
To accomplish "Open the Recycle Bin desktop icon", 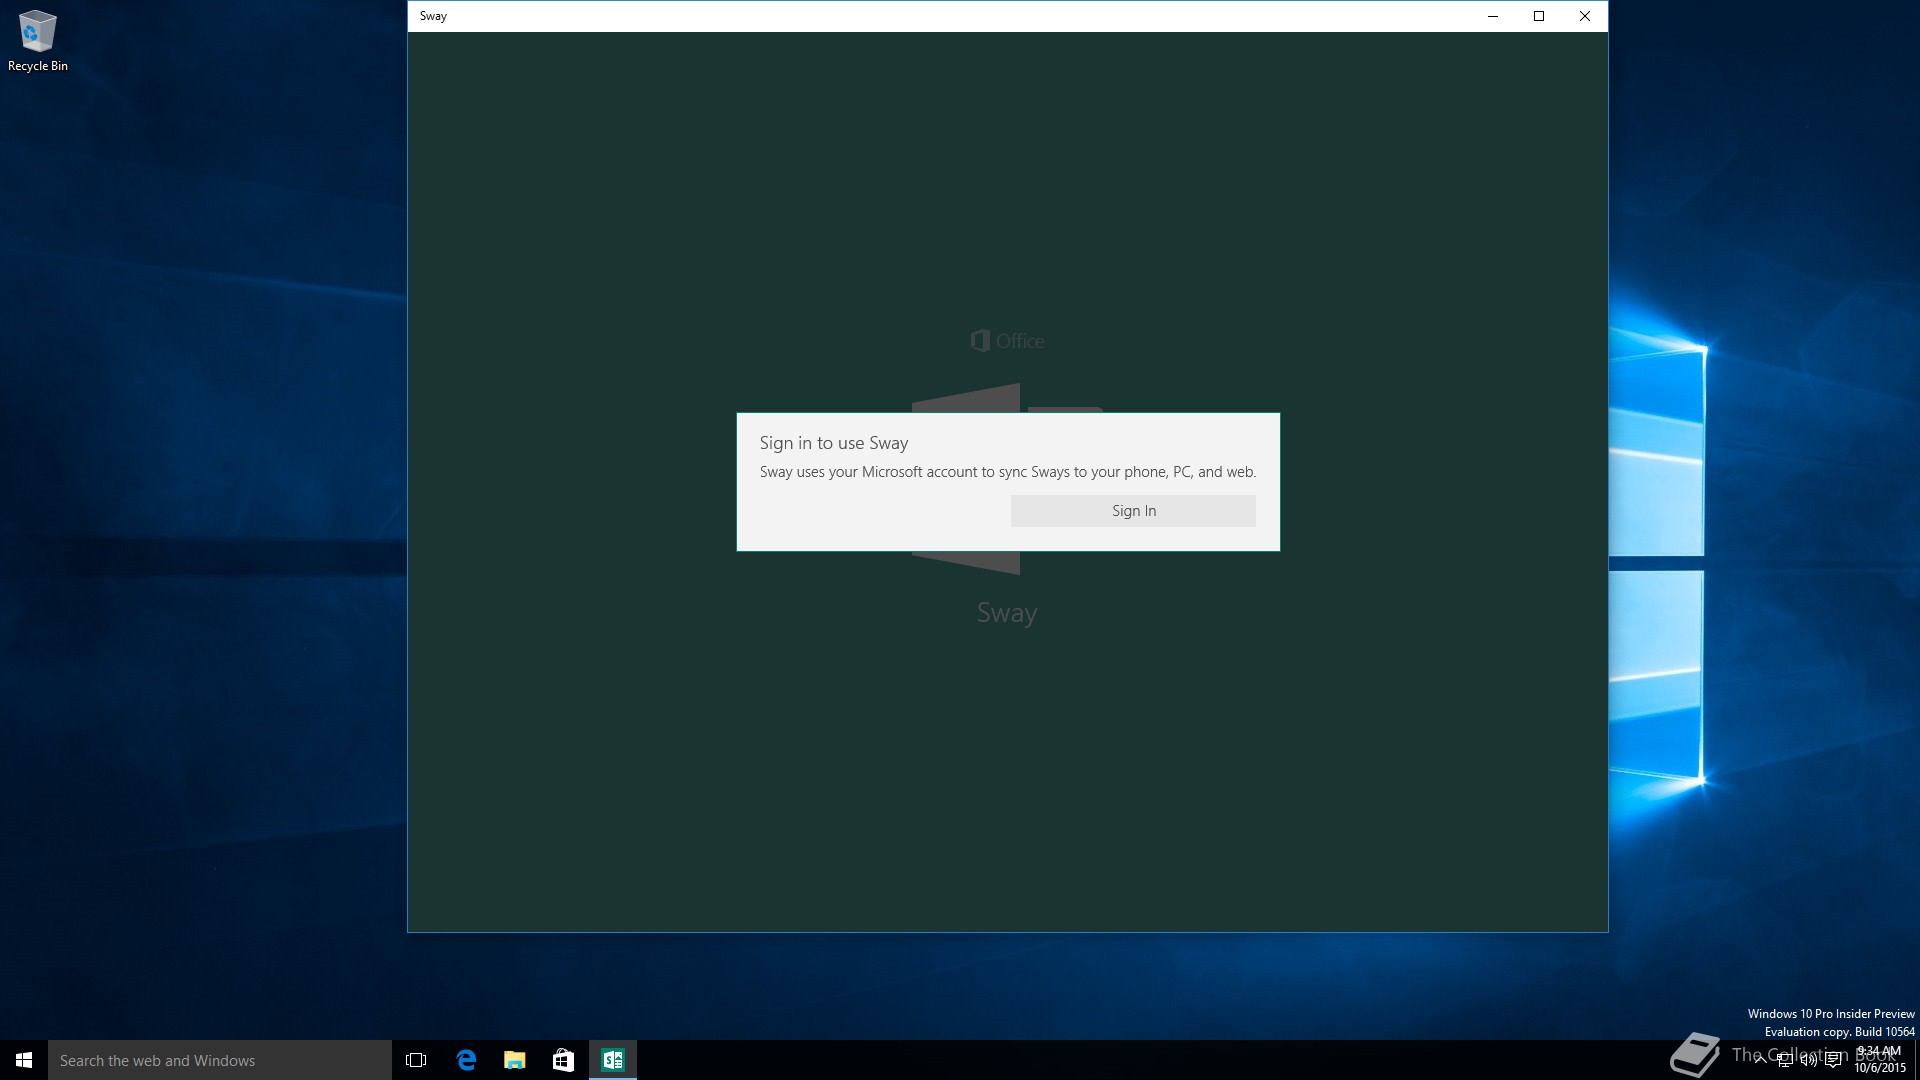I will click(x=38, y=41).
